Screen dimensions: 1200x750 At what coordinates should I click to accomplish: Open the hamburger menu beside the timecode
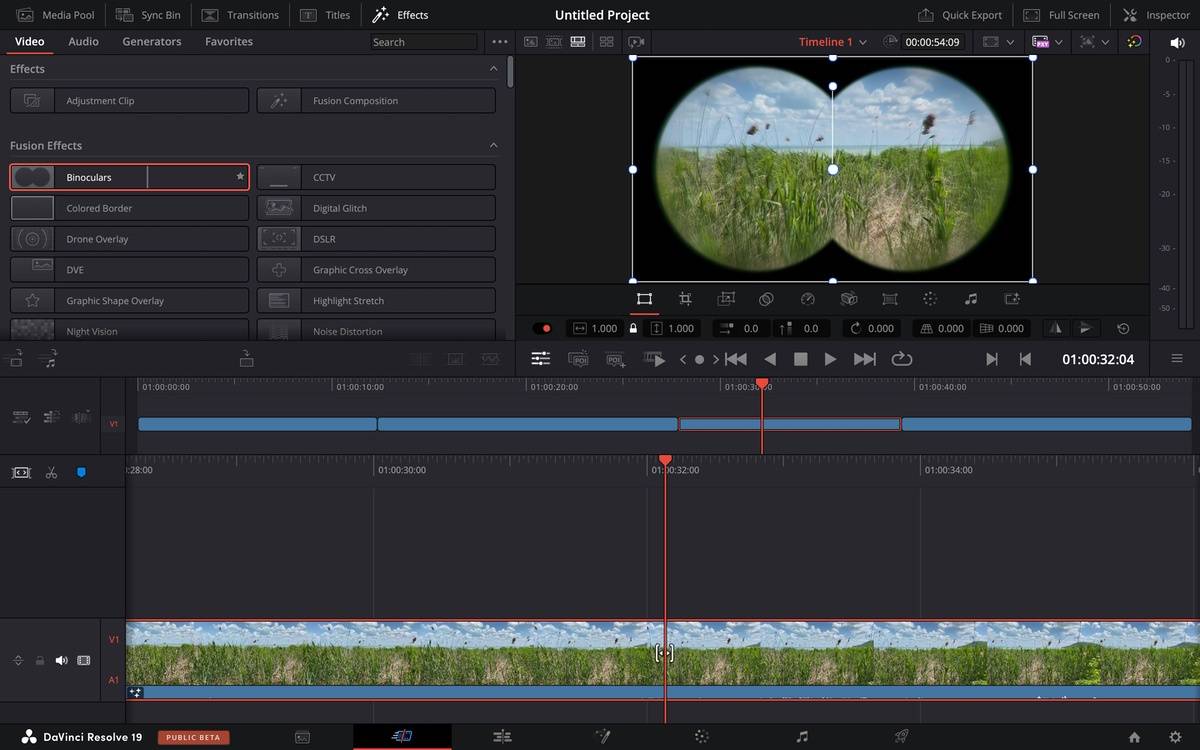1177,359
